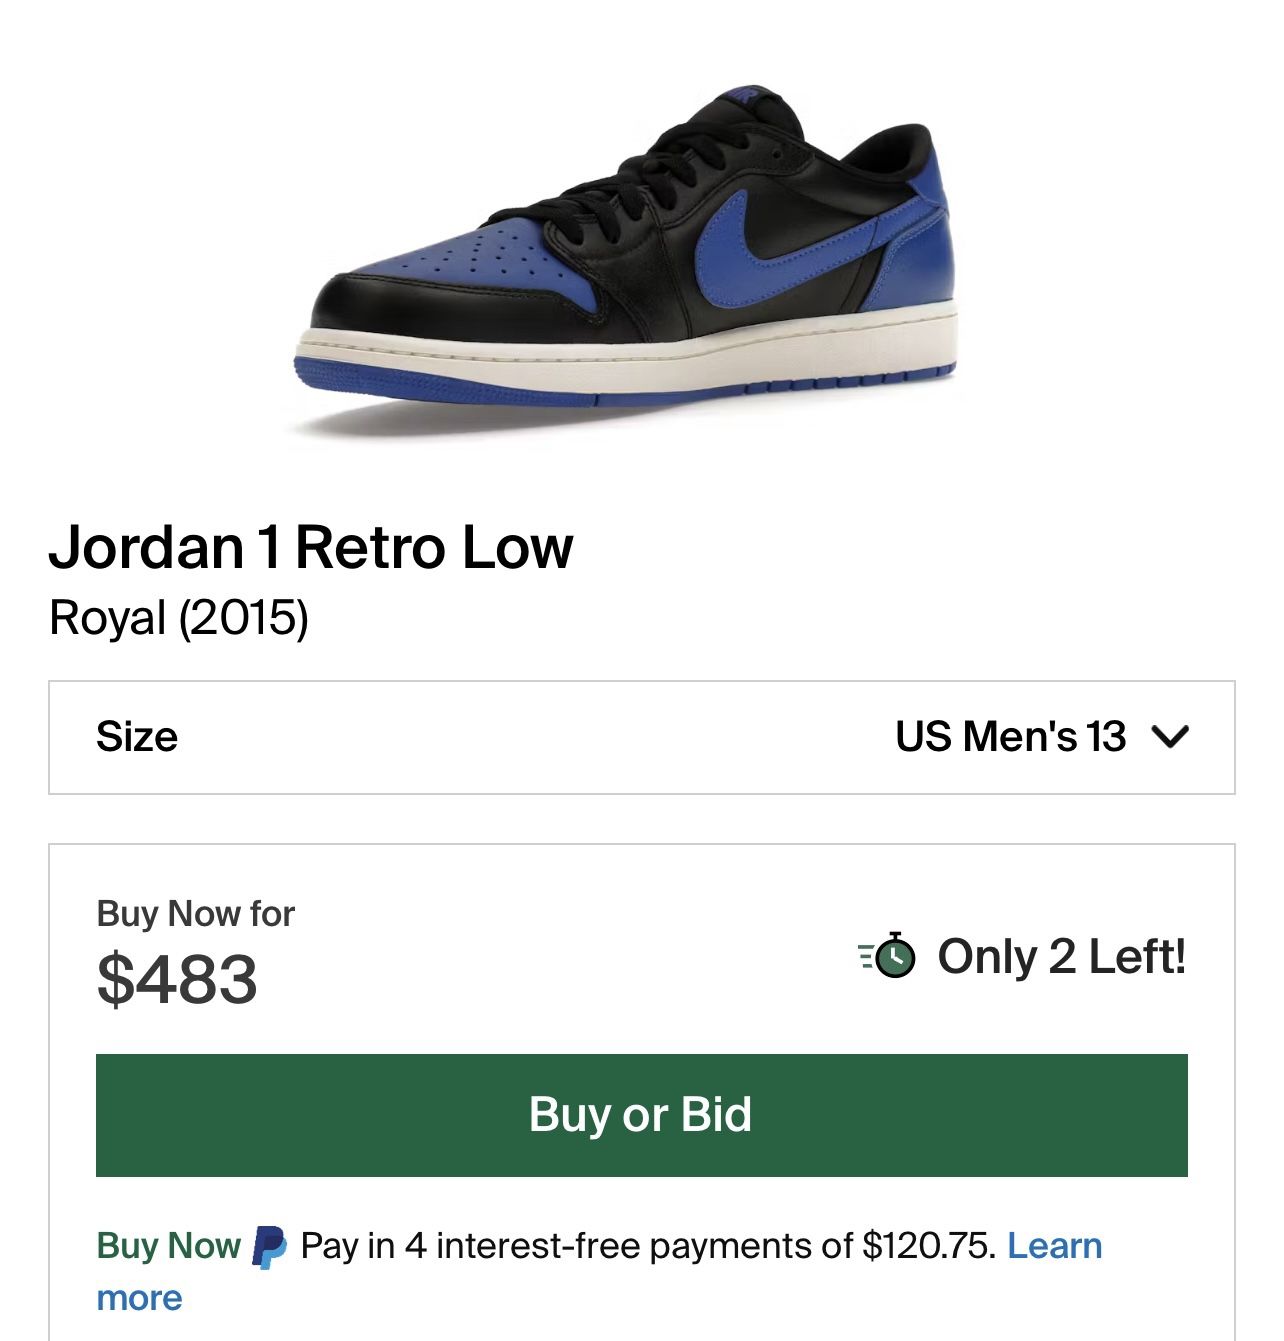The image size is (1284, 1341).
Task: Open the US Men's 13 size selector
Action: pos(1010,737)
